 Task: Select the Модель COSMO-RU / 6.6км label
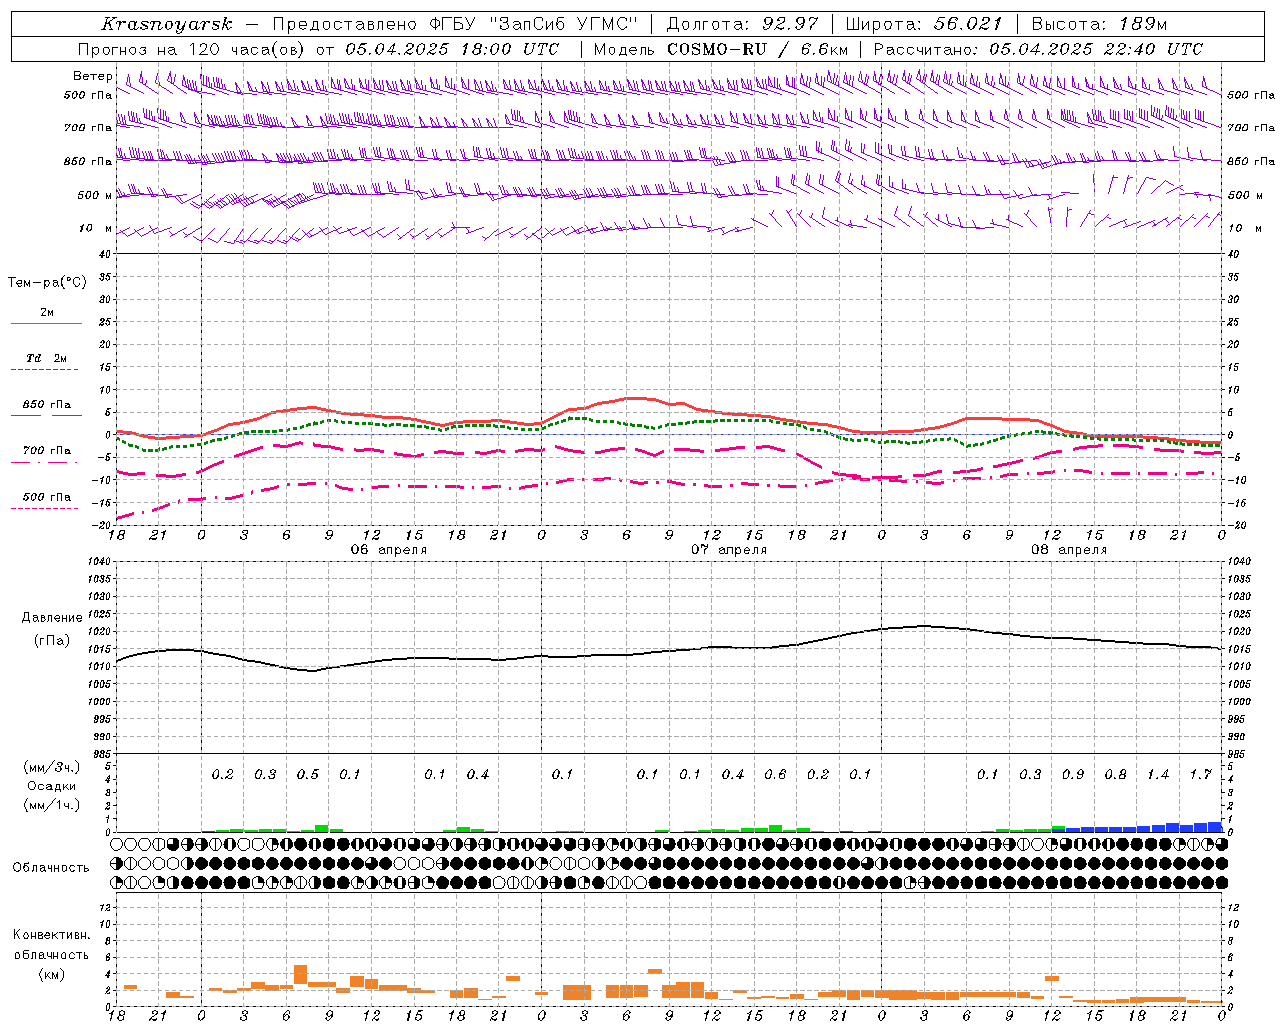[x=720, y=49]
